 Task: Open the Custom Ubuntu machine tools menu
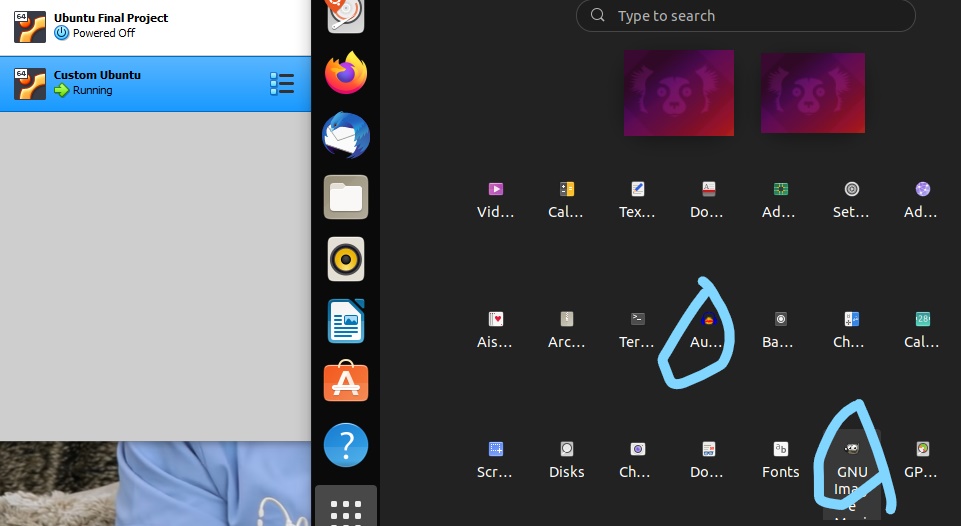point(282,84)
